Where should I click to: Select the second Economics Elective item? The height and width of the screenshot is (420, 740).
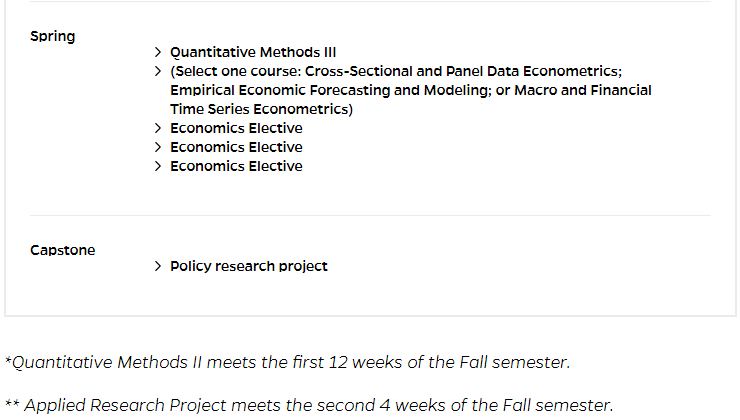tap(236, 147)
